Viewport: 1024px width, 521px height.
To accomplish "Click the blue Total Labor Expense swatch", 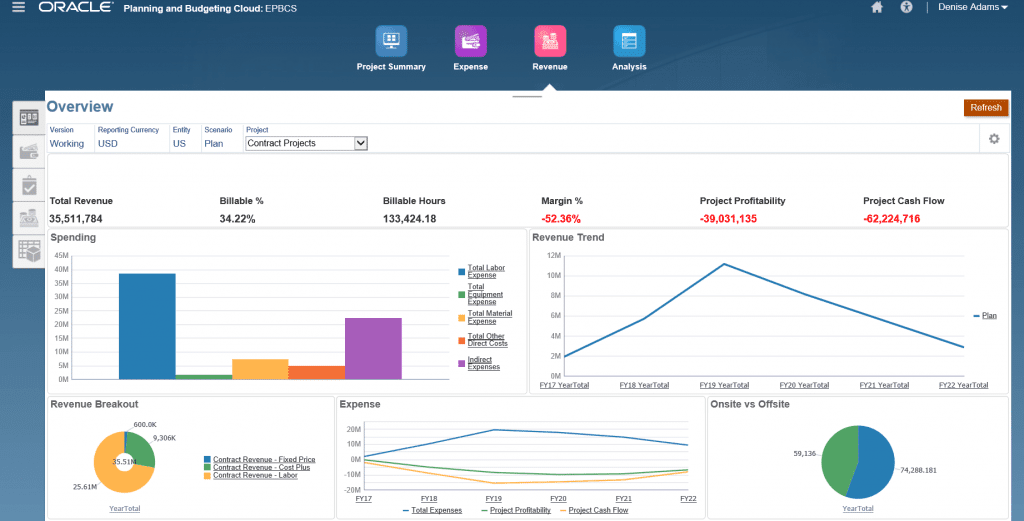I will coord(462,271).
